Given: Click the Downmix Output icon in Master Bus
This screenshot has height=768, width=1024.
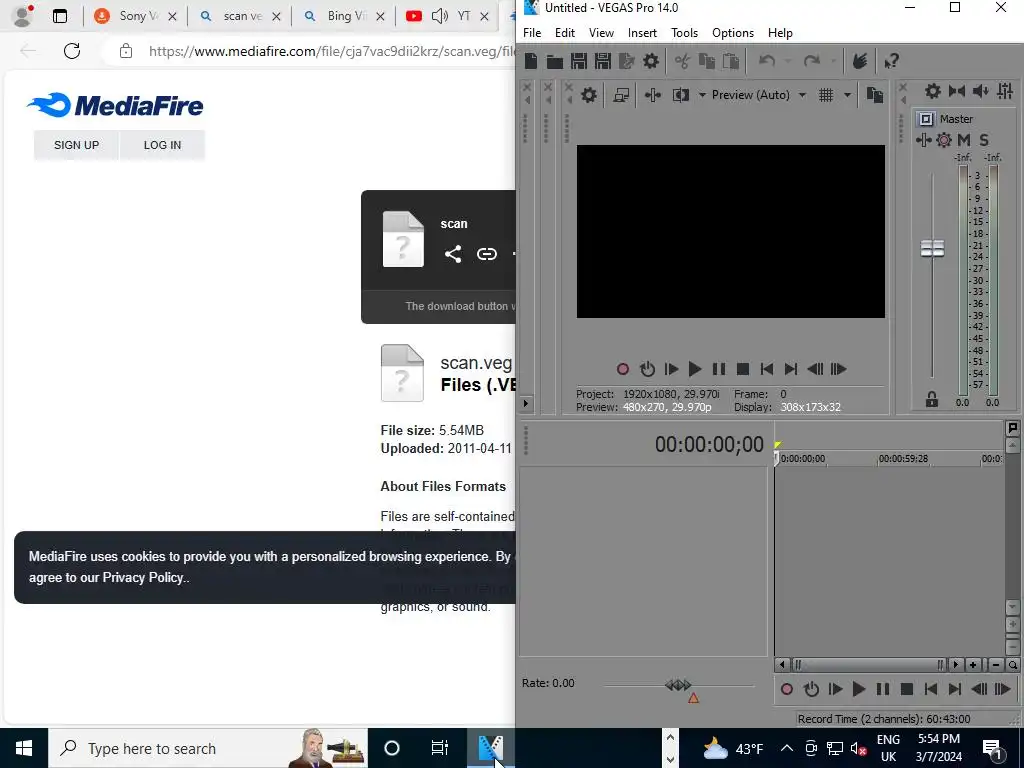Looking at the screenshot, I should pyautogui.click(x=957, y=91).
